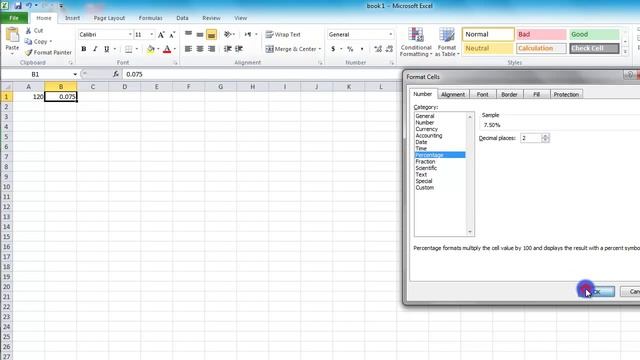Choose Custom in Category list
640x360 pixels.
point(424,188)
